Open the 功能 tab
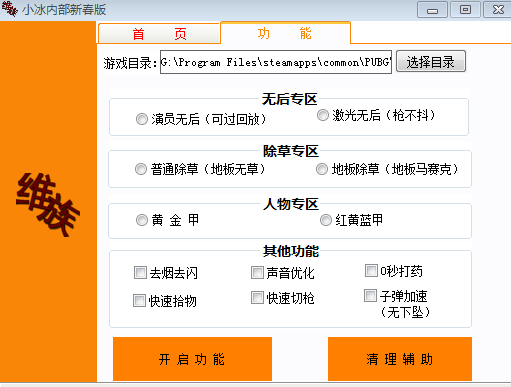This screenshot has height=387, width=511. click(x=285, y=33)
